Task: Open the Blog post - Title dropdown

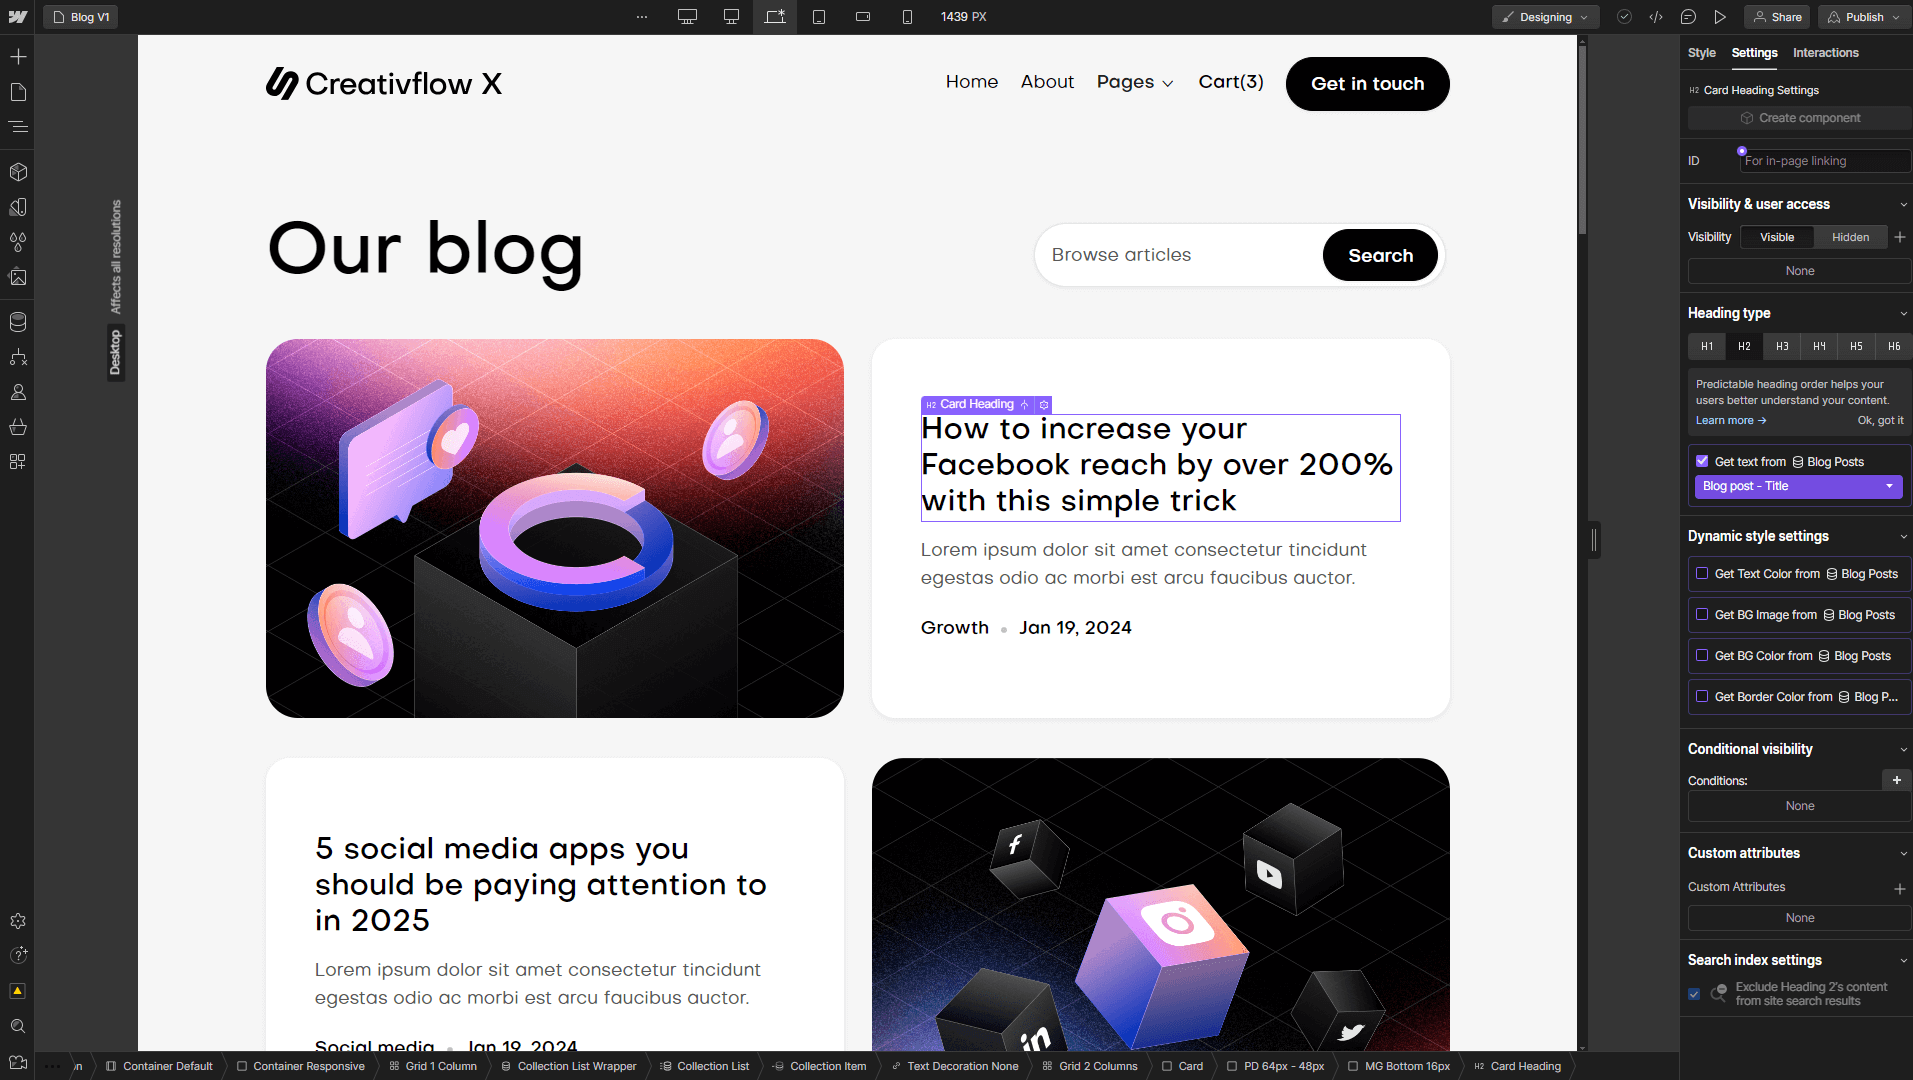Action: pyautogui.click(x=1797, y=486)
